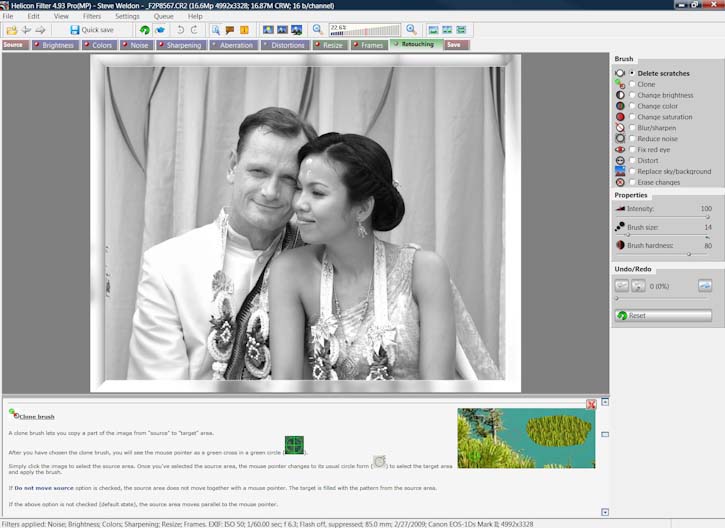This screenshot has height=528, width=725.
Task: Open the Edit menu
Action: tap(33, 16)
